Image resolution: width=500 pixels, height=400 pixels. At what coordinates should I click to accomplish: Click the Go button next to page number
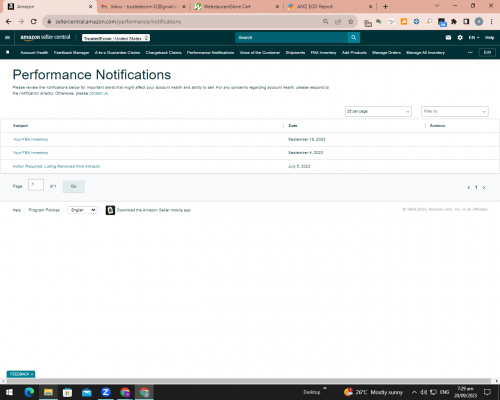[x=73, y=186]
